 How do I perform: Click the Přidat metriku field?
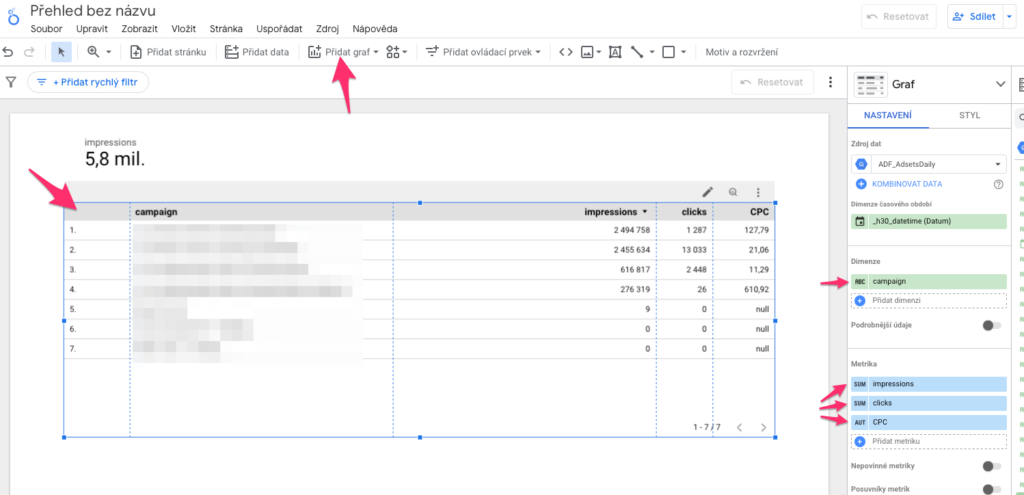click(929, 441)
